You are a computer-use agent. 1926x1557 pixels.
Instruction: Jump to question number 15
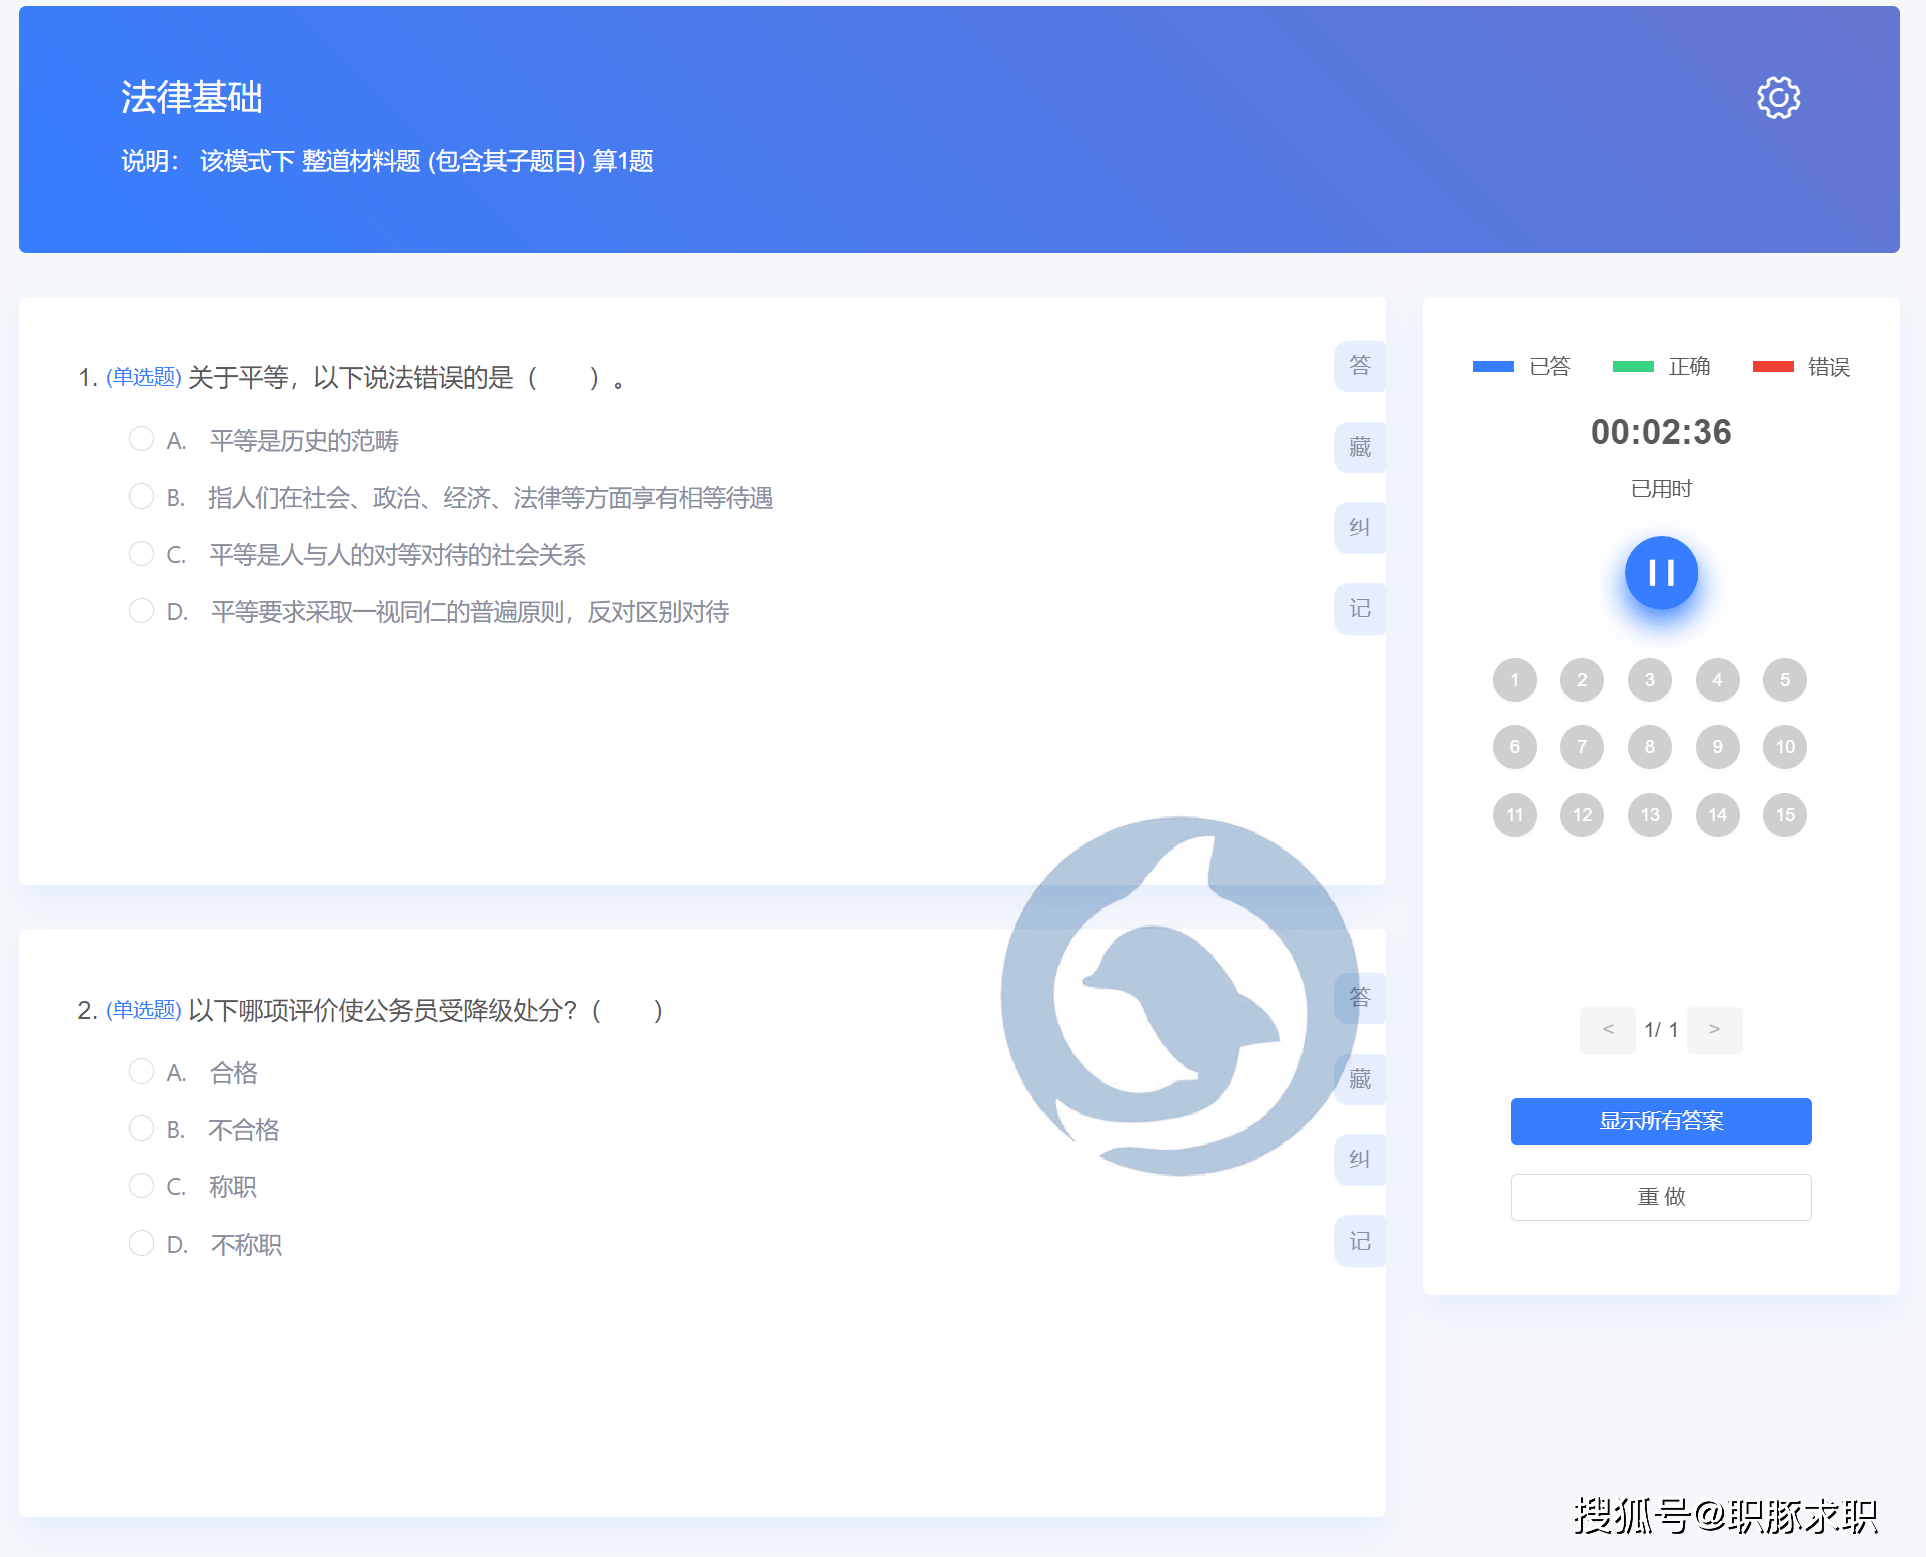point(1784,815)
